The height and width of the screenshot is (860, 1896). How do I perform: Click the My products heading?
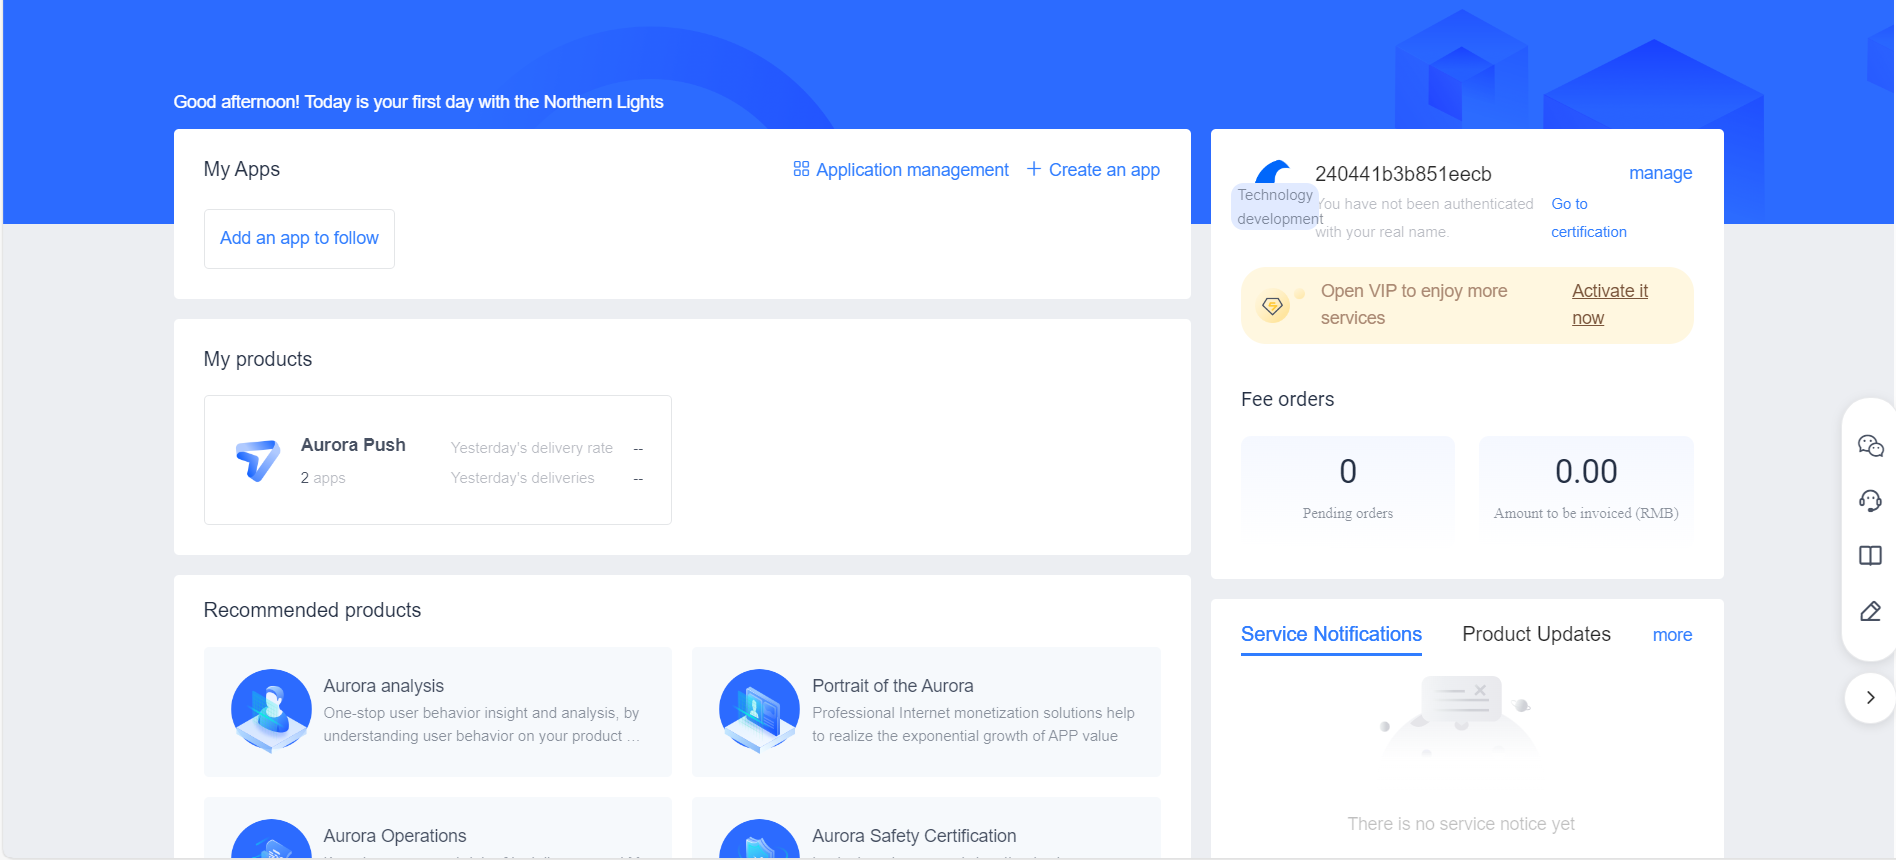(258, 359)
